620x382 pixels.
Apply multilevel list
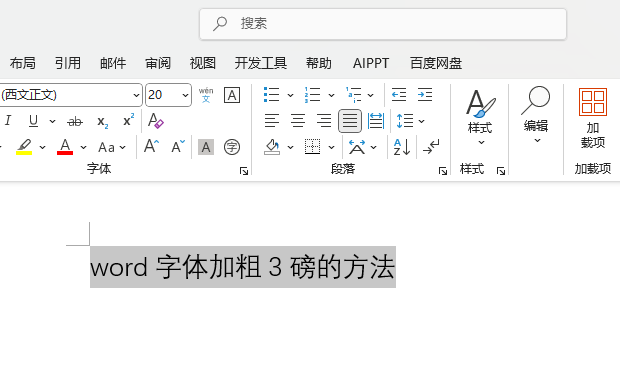[353, 95]
